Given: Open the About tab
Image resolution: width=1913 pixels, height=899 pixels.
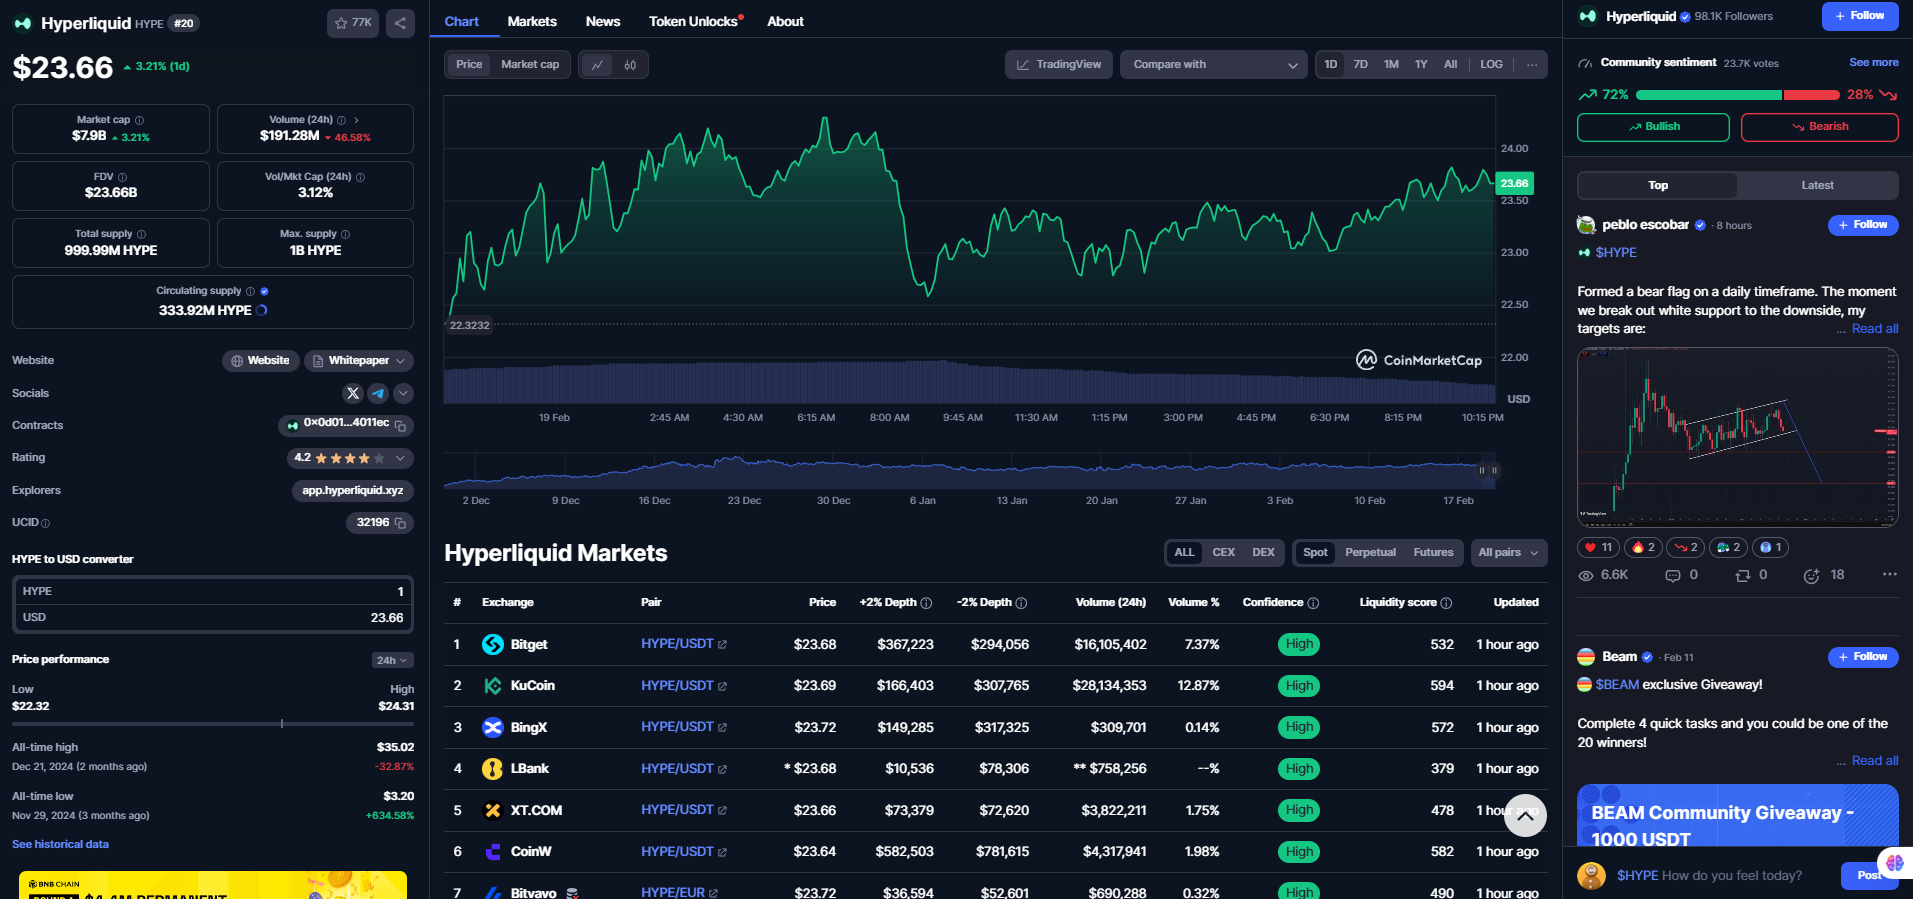Looking at the screenshot, I should pos(785,21).
